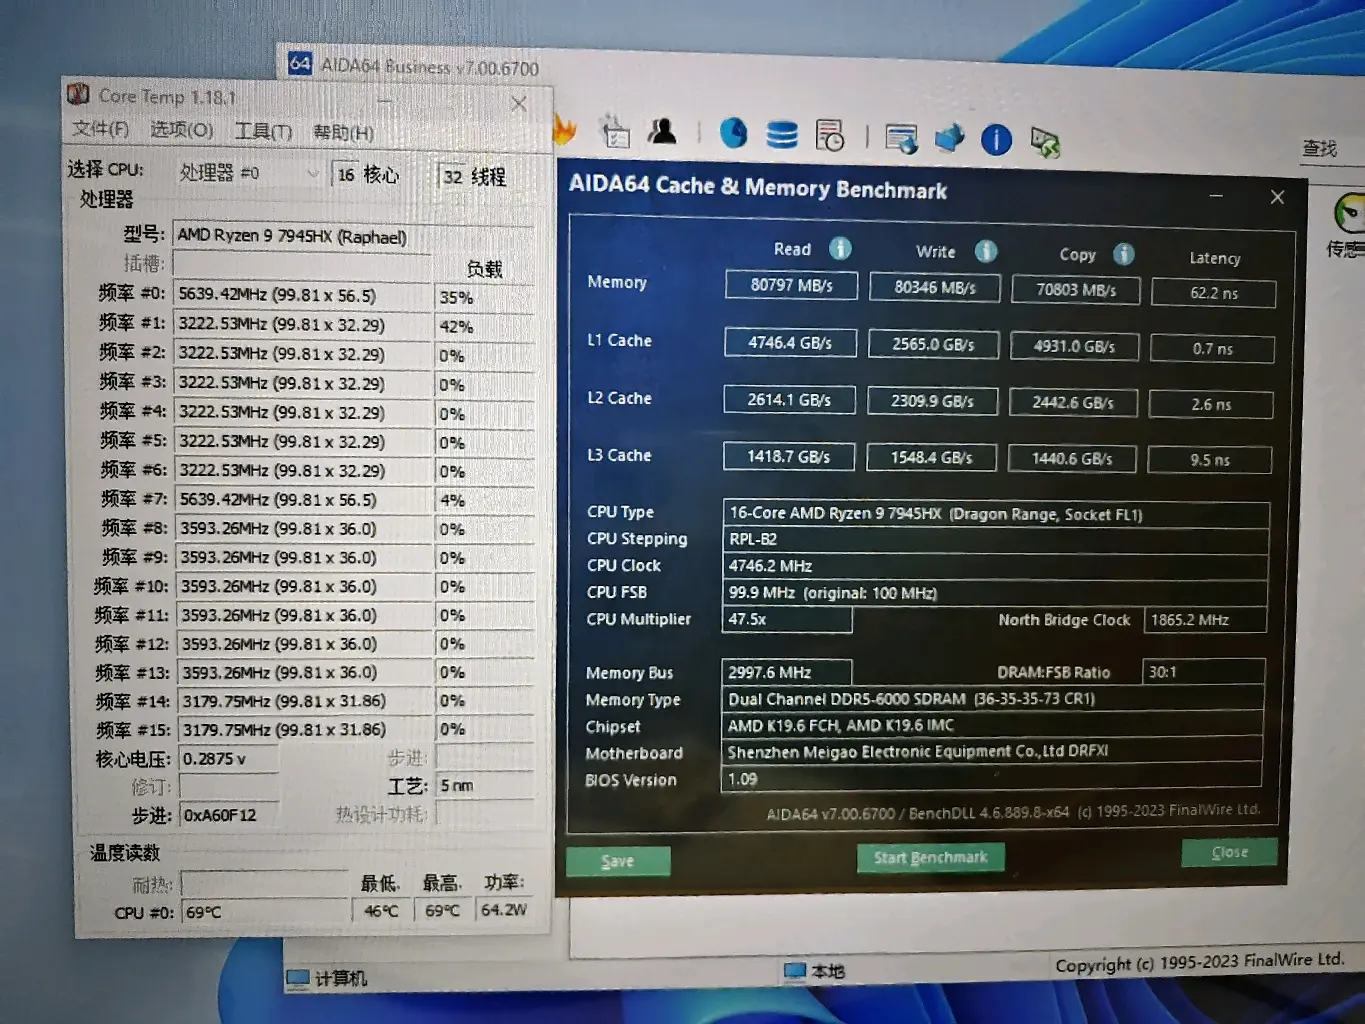Click the stepping value 0xA60F12
This screenshot has height=1024, width=1365.
pyautogui.click(x=229, y=816)
